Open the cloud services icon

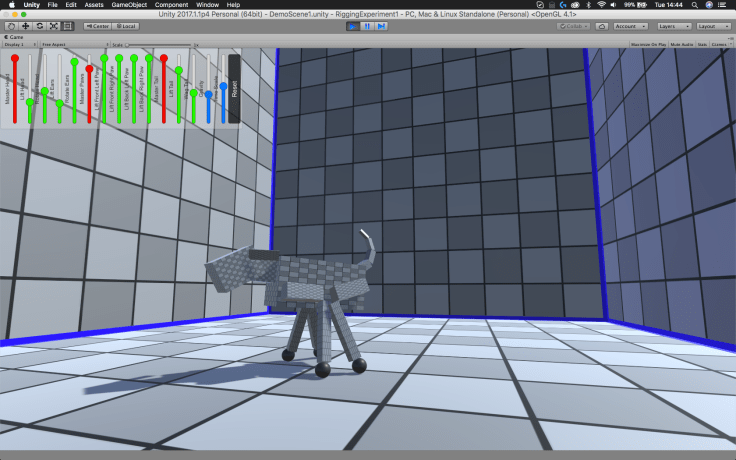[x=600, y=26]
